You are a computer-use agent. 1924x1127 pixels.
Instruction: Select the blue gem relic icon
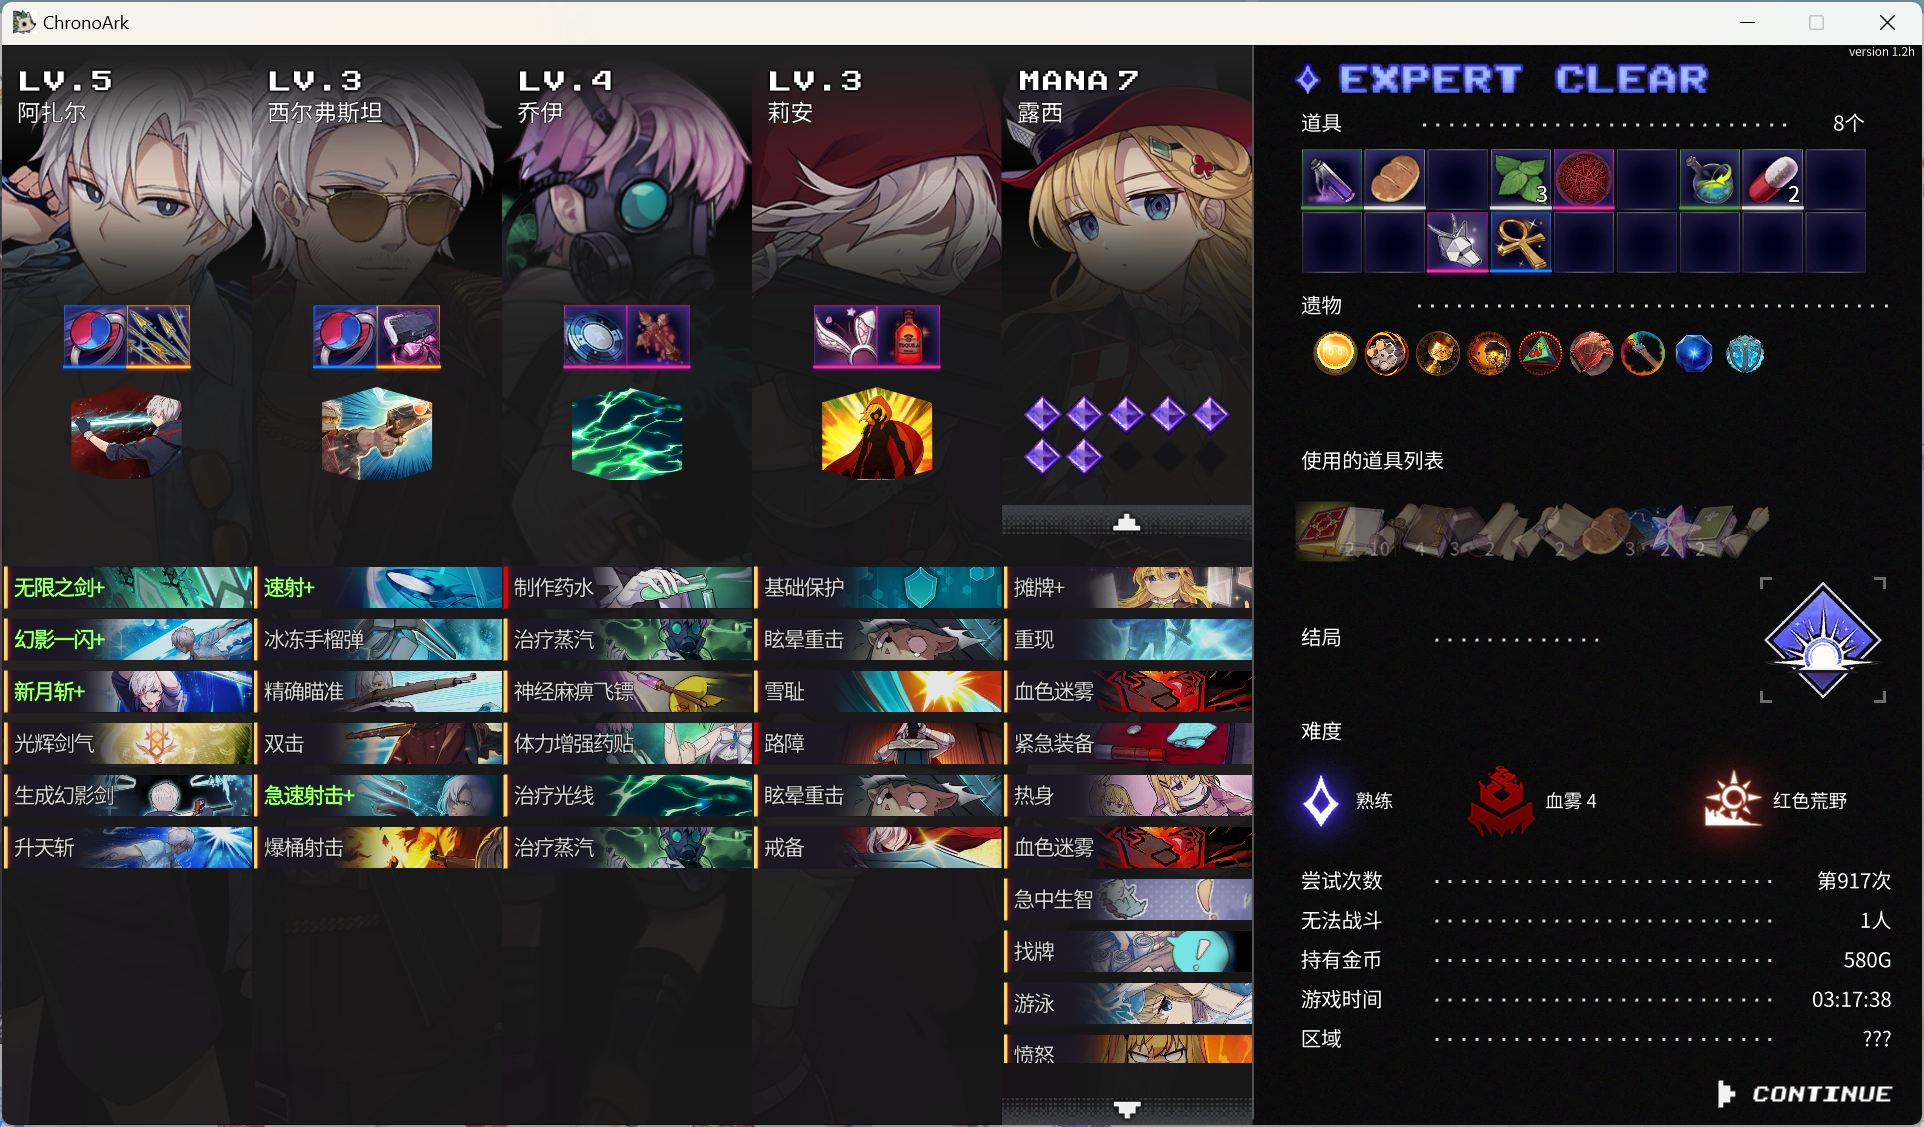click(1693, 353)
